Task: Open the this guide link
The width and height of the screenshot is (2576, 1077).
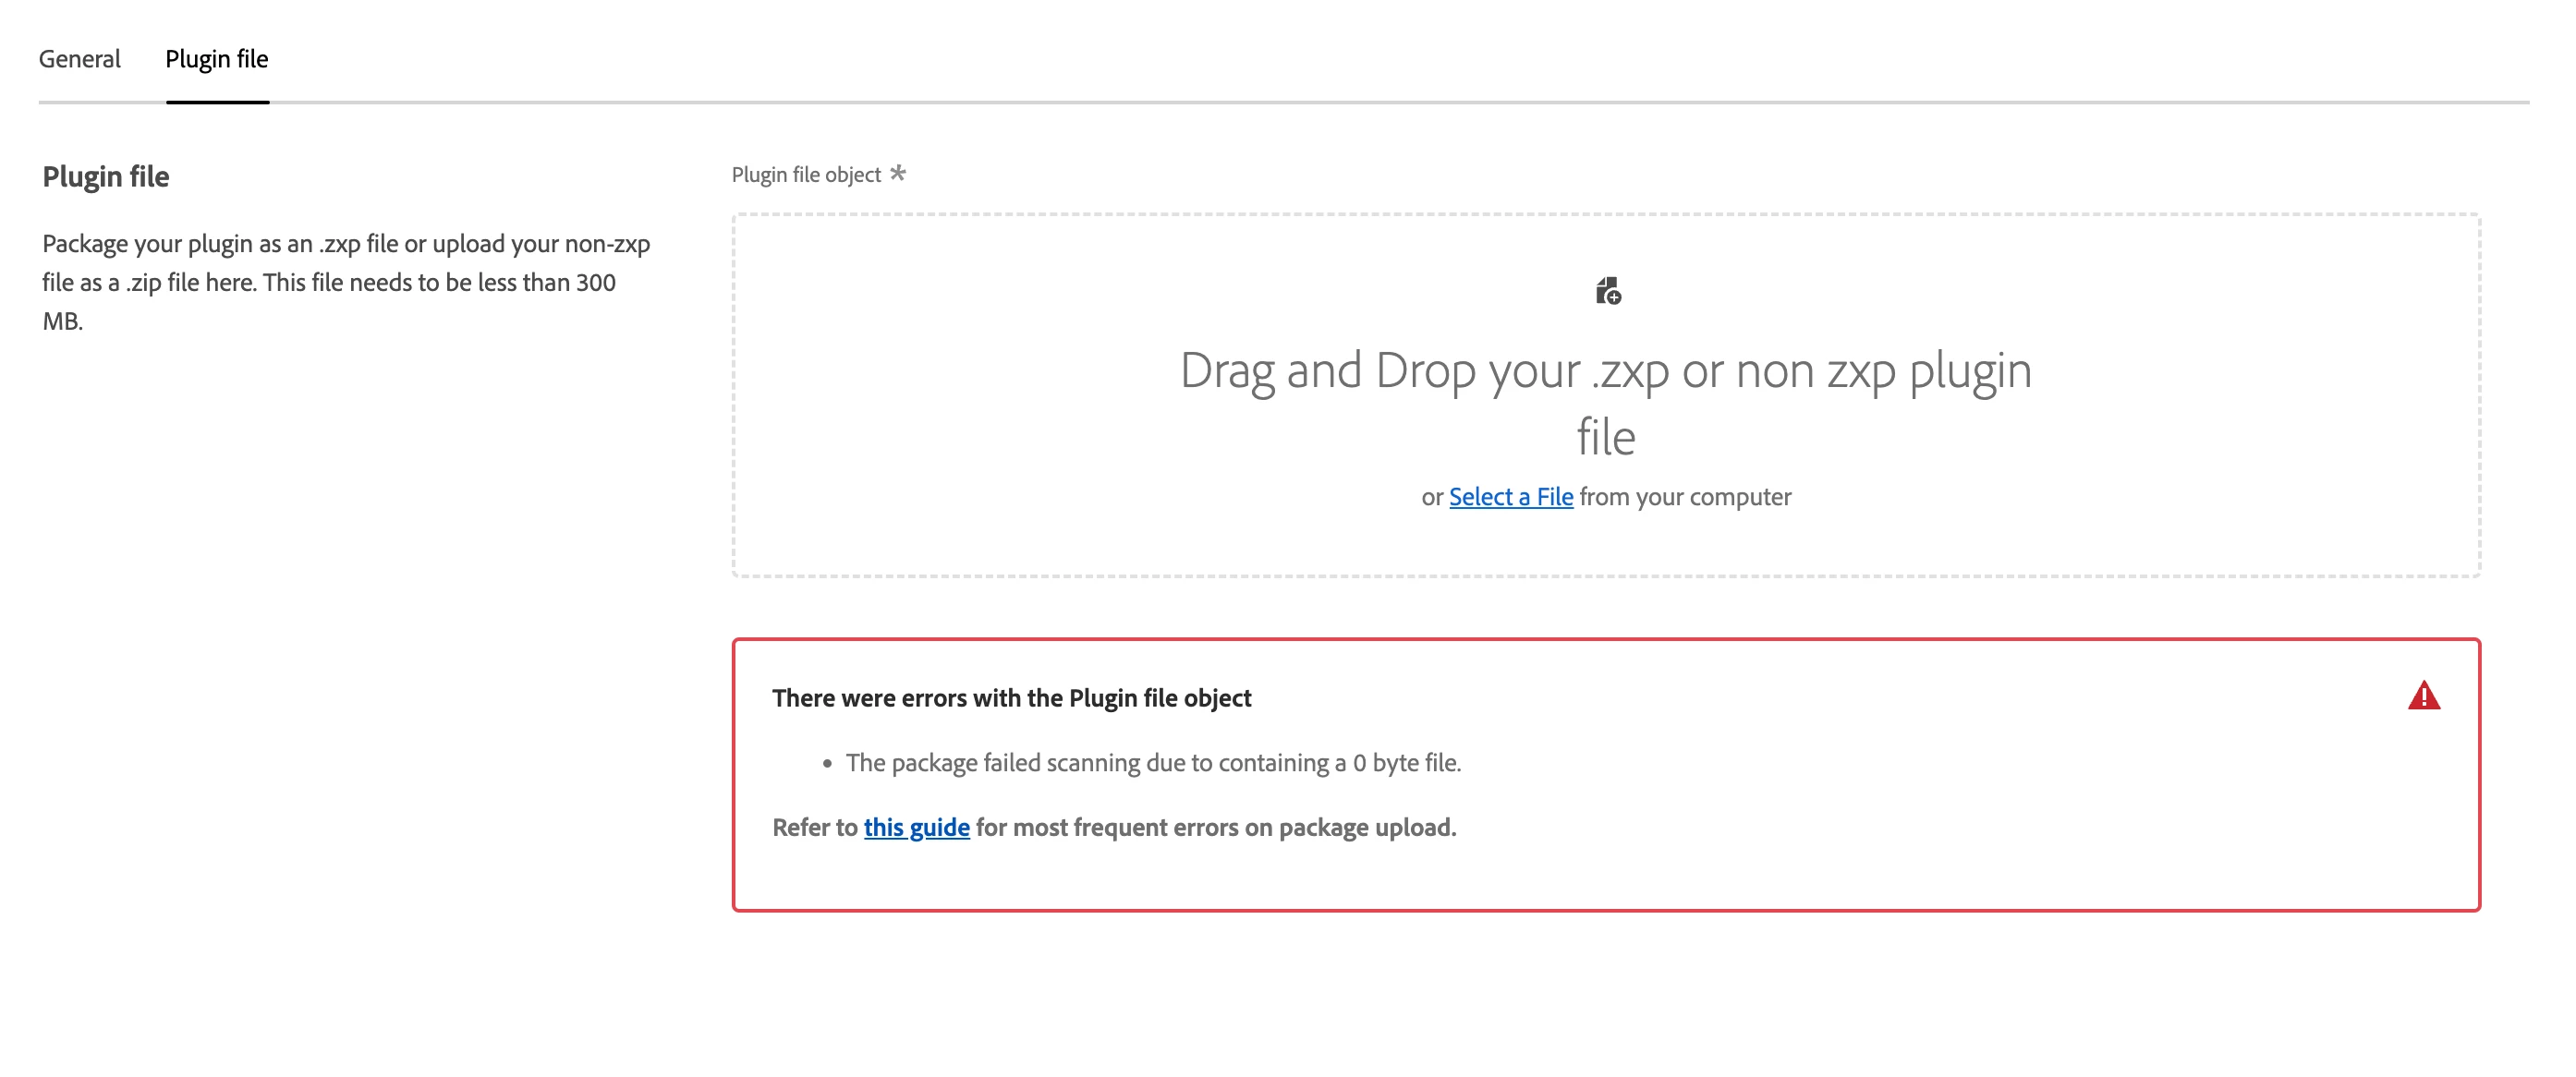Action: click(x=916, y=828)
